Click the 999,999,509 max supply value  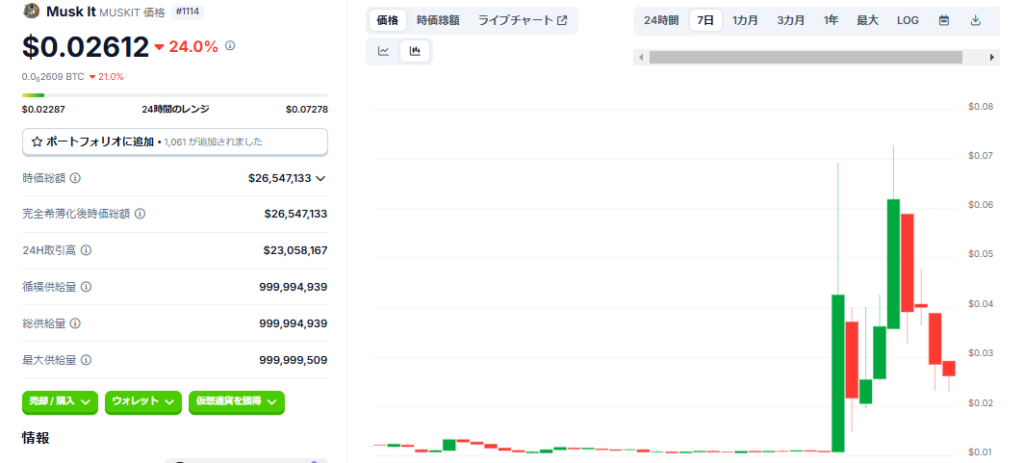[x=293, y=360]
